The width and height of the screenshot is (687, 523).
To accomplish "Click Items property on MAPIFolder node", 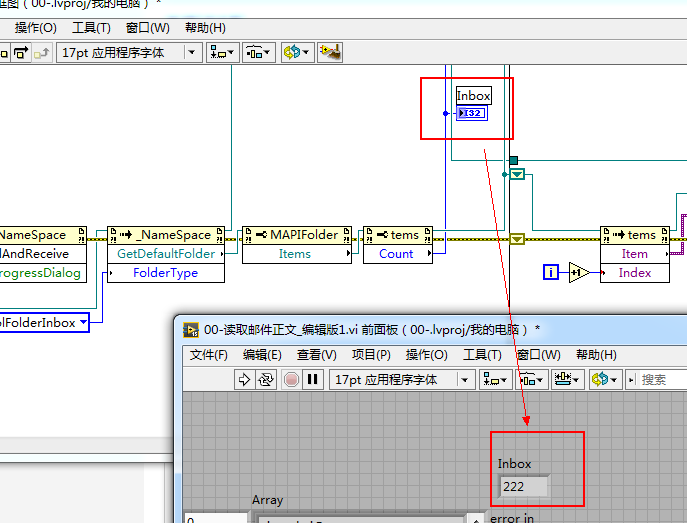I will pos(297,254).
